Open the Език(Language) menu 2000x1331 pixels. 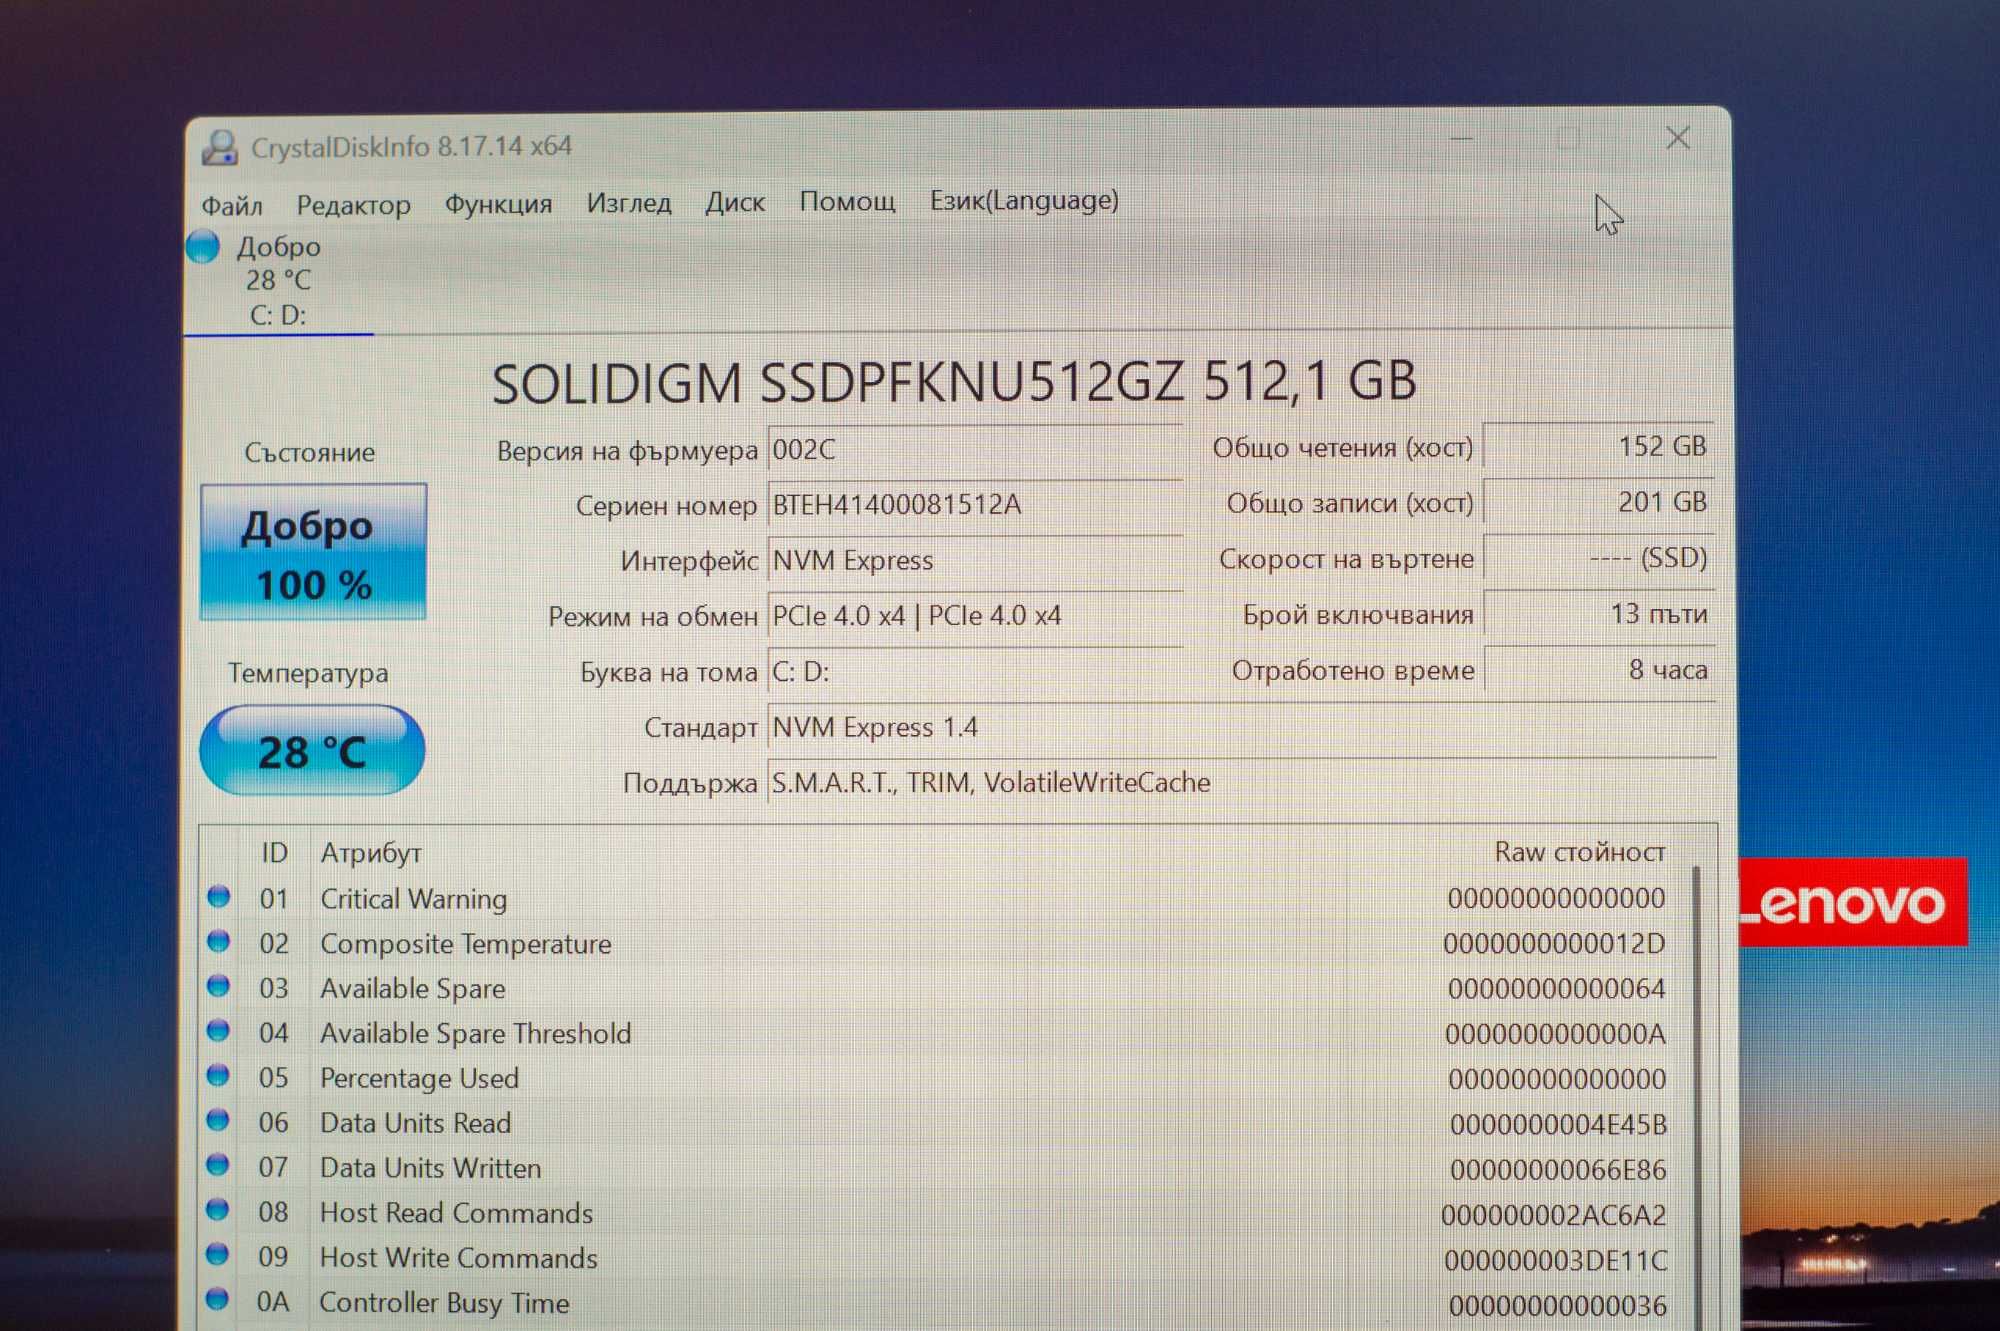pyautogui.click(x=1024, y=201)
